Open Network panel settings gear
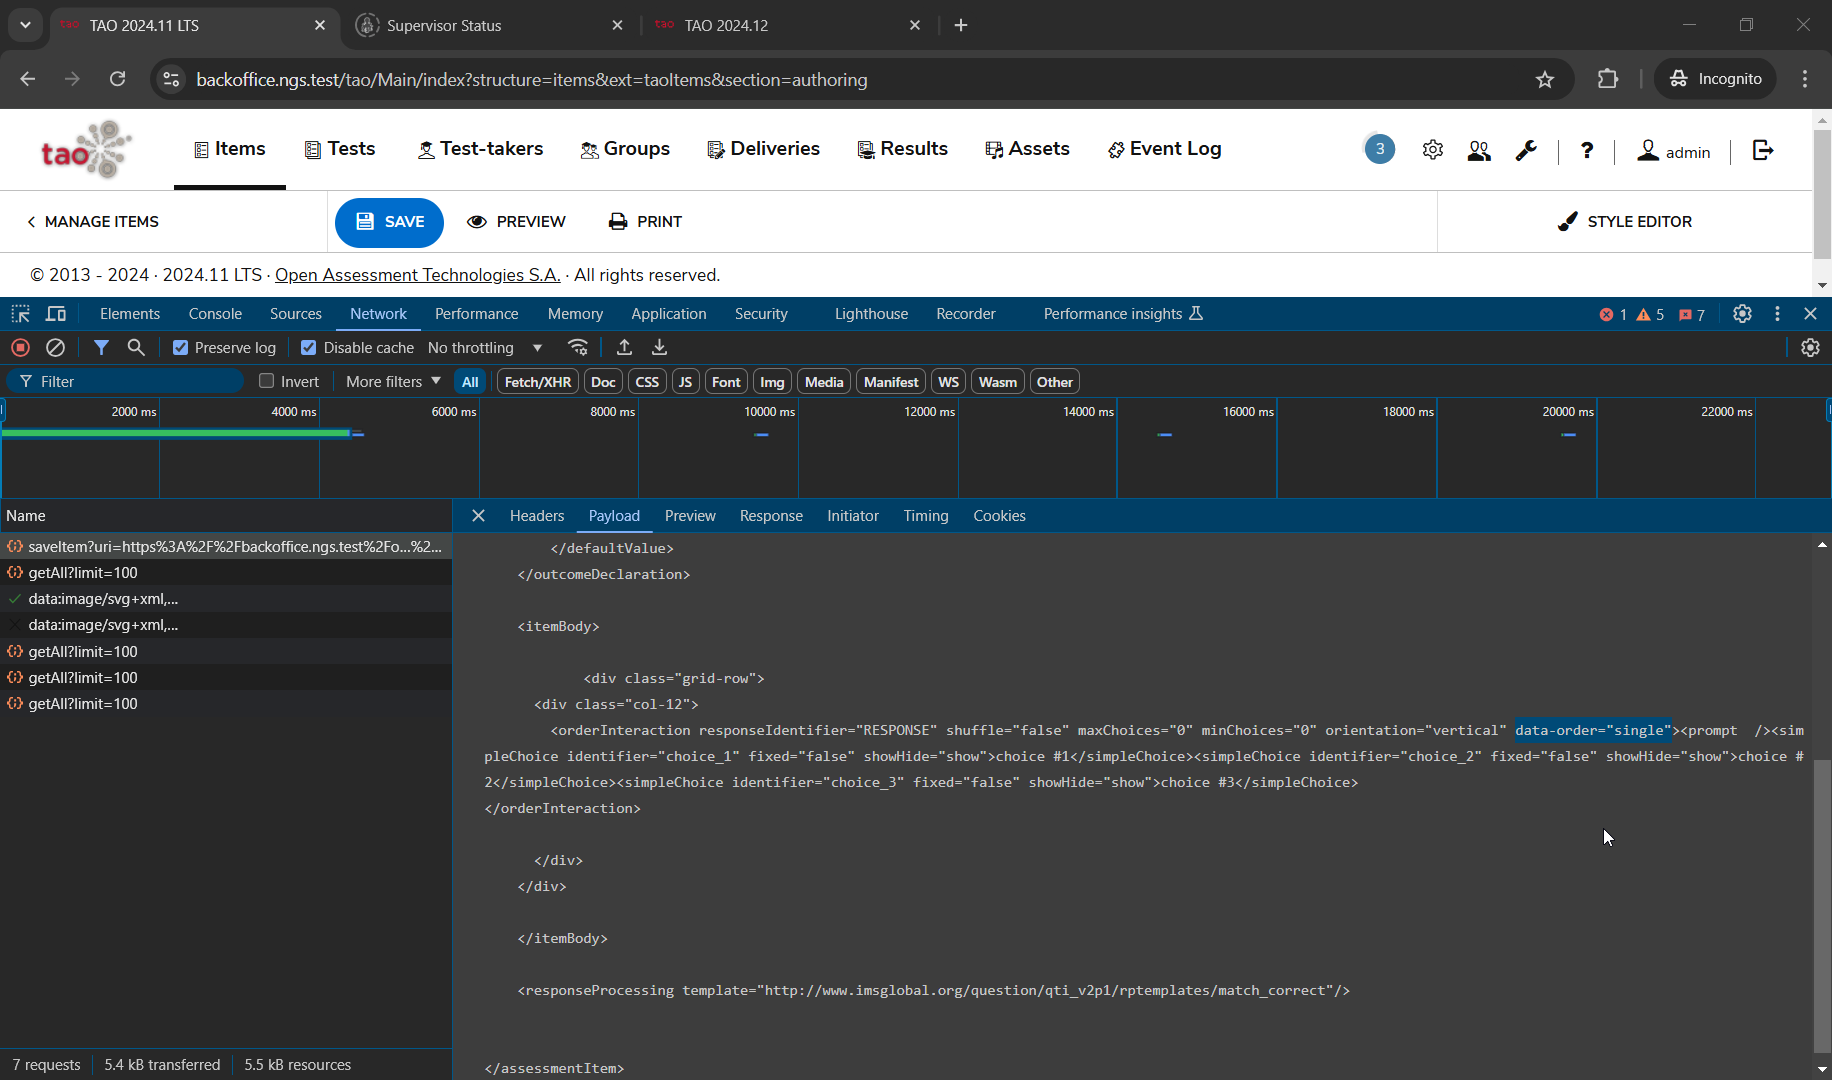Image resolution: width=1832 pixels, height=1080 pixels. coord(1810,347)
